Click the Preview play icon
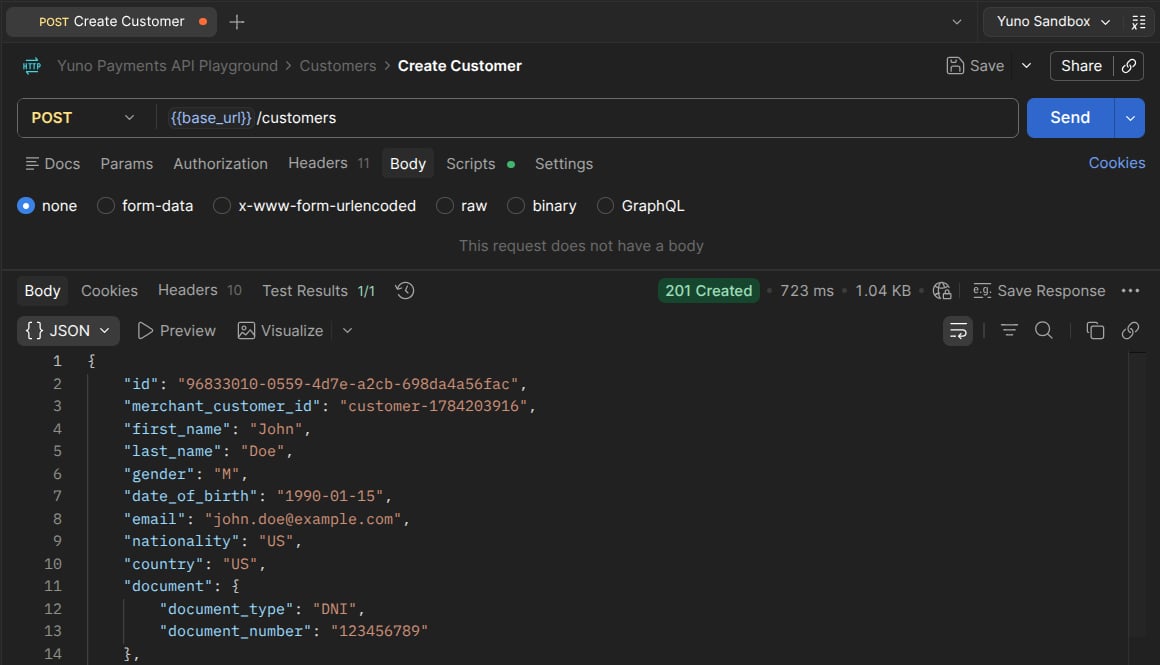The height and width of the screenshot is (665, 1160). (146, 331)
